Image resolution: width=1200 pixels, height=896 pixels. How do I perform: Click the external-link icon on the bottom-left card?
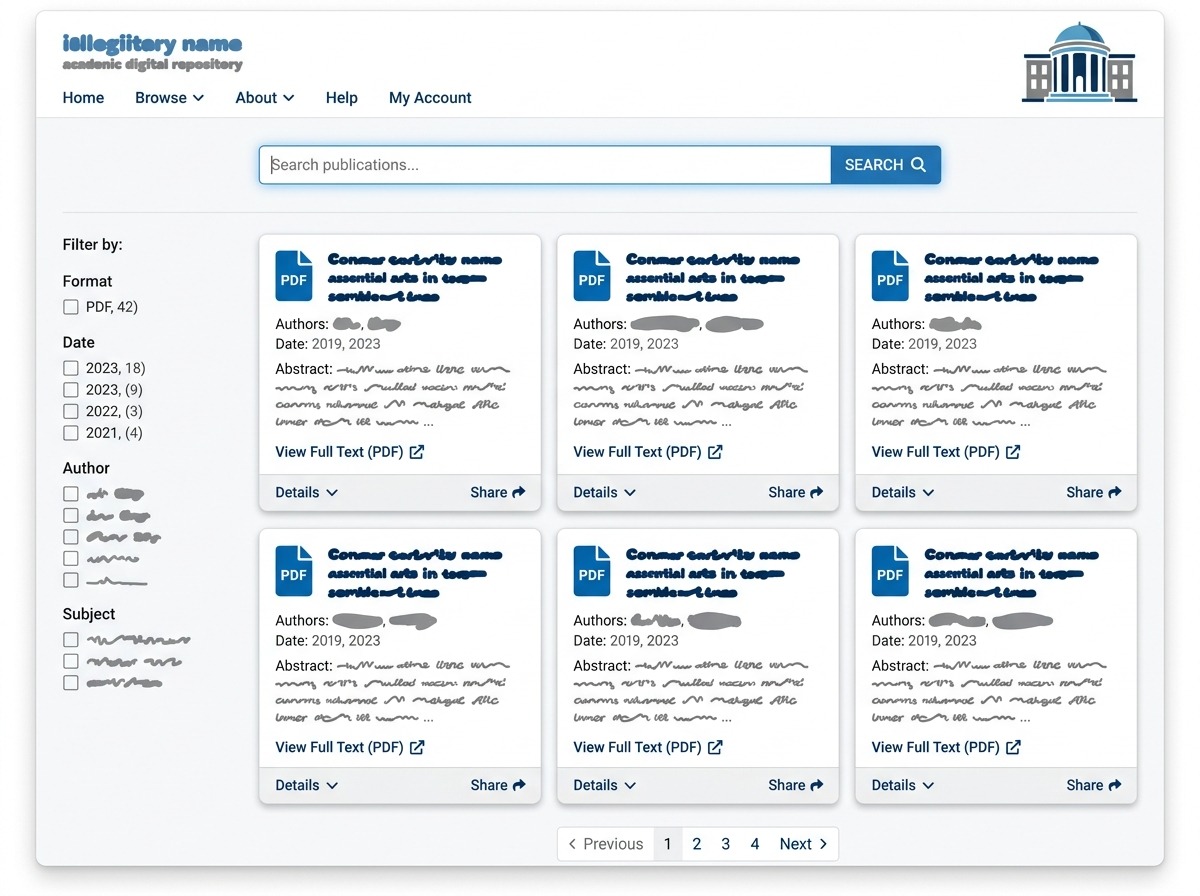tap(417, 747)
